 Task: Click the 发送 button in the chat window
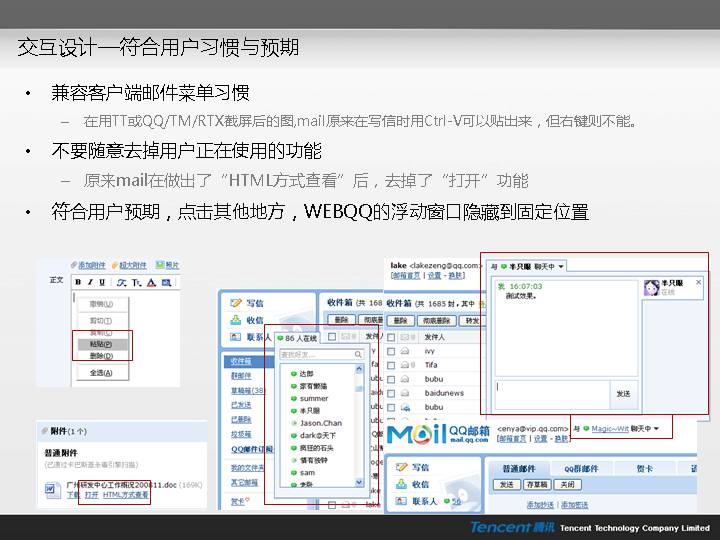(x=623, y=393)
